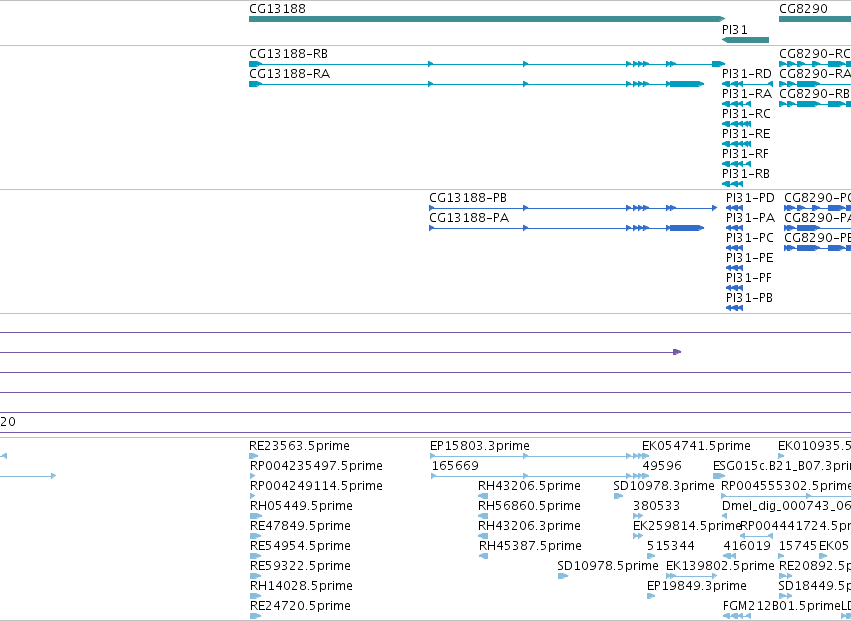Select protein CG13188-PA
Viewport: 851px width, 621px height.
tap(567, 228)
